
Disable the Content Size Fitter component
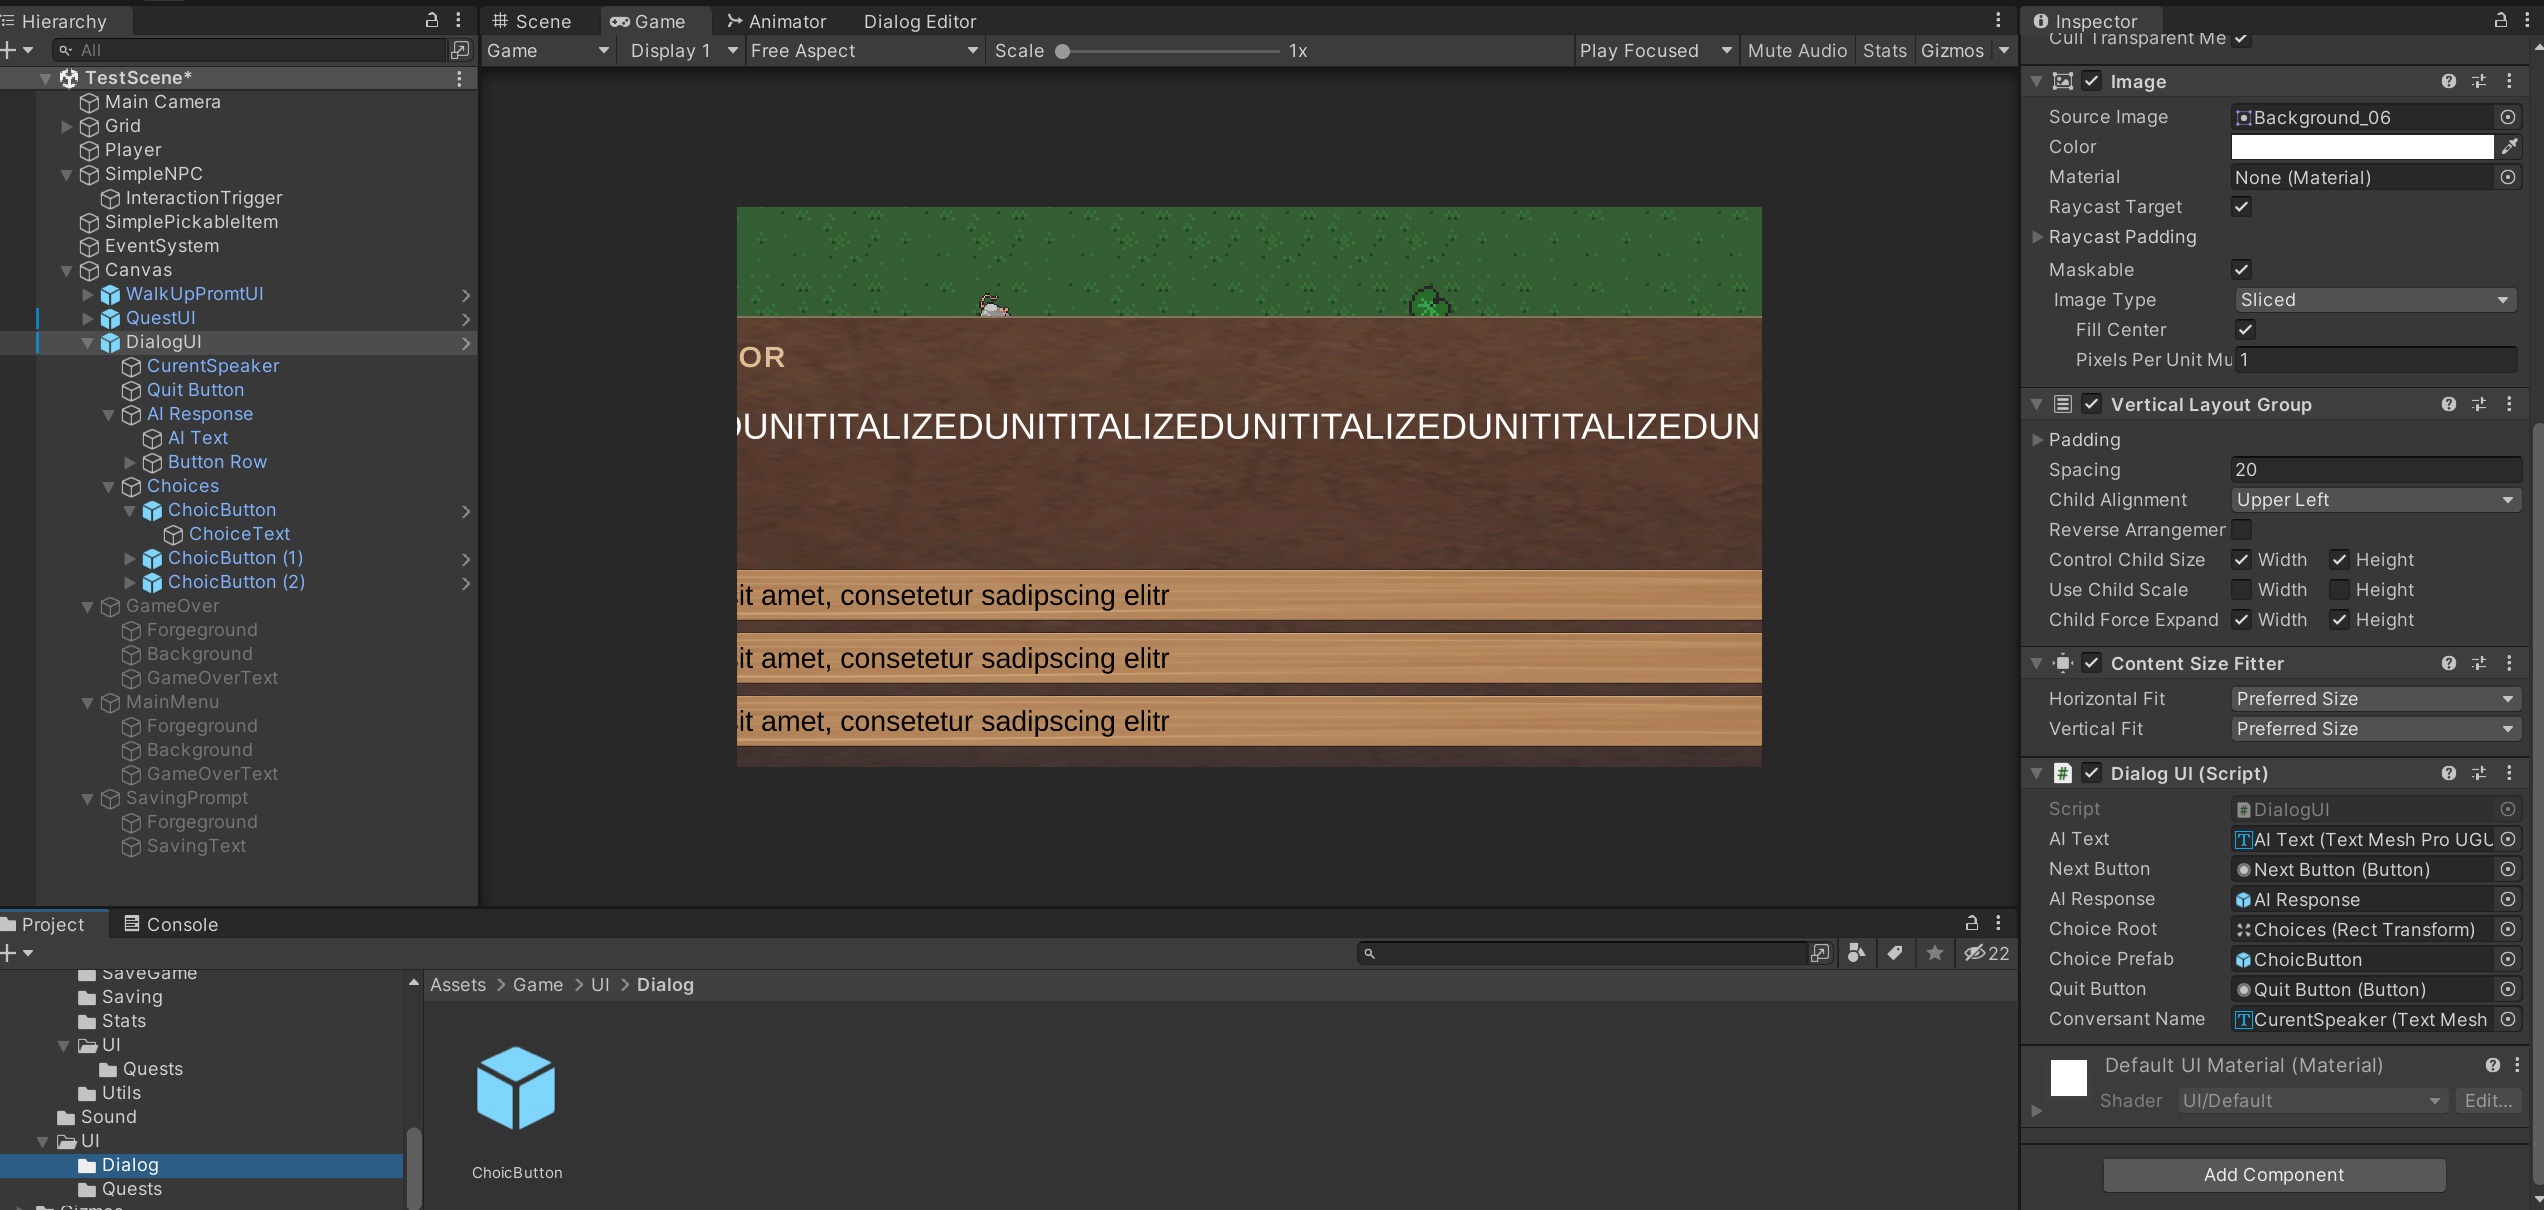coord(2091,663)
